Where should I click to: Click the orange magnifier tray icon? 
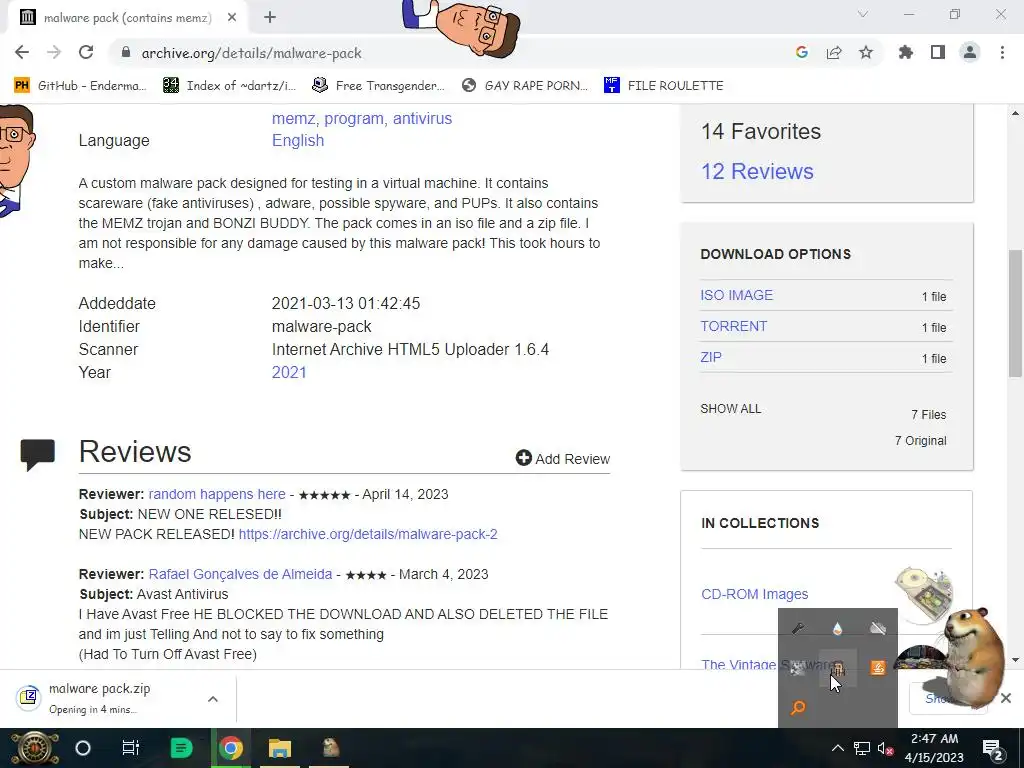pyautogui.click(x=798, y=707)
